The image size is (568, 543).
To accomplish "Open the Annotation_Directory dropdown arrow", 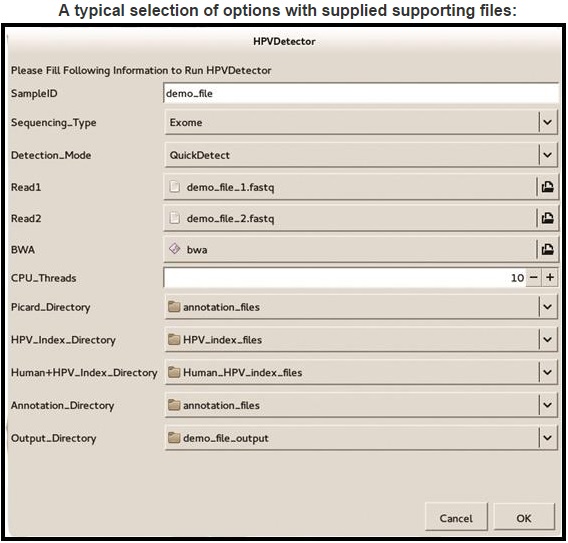I will (547, 405).
